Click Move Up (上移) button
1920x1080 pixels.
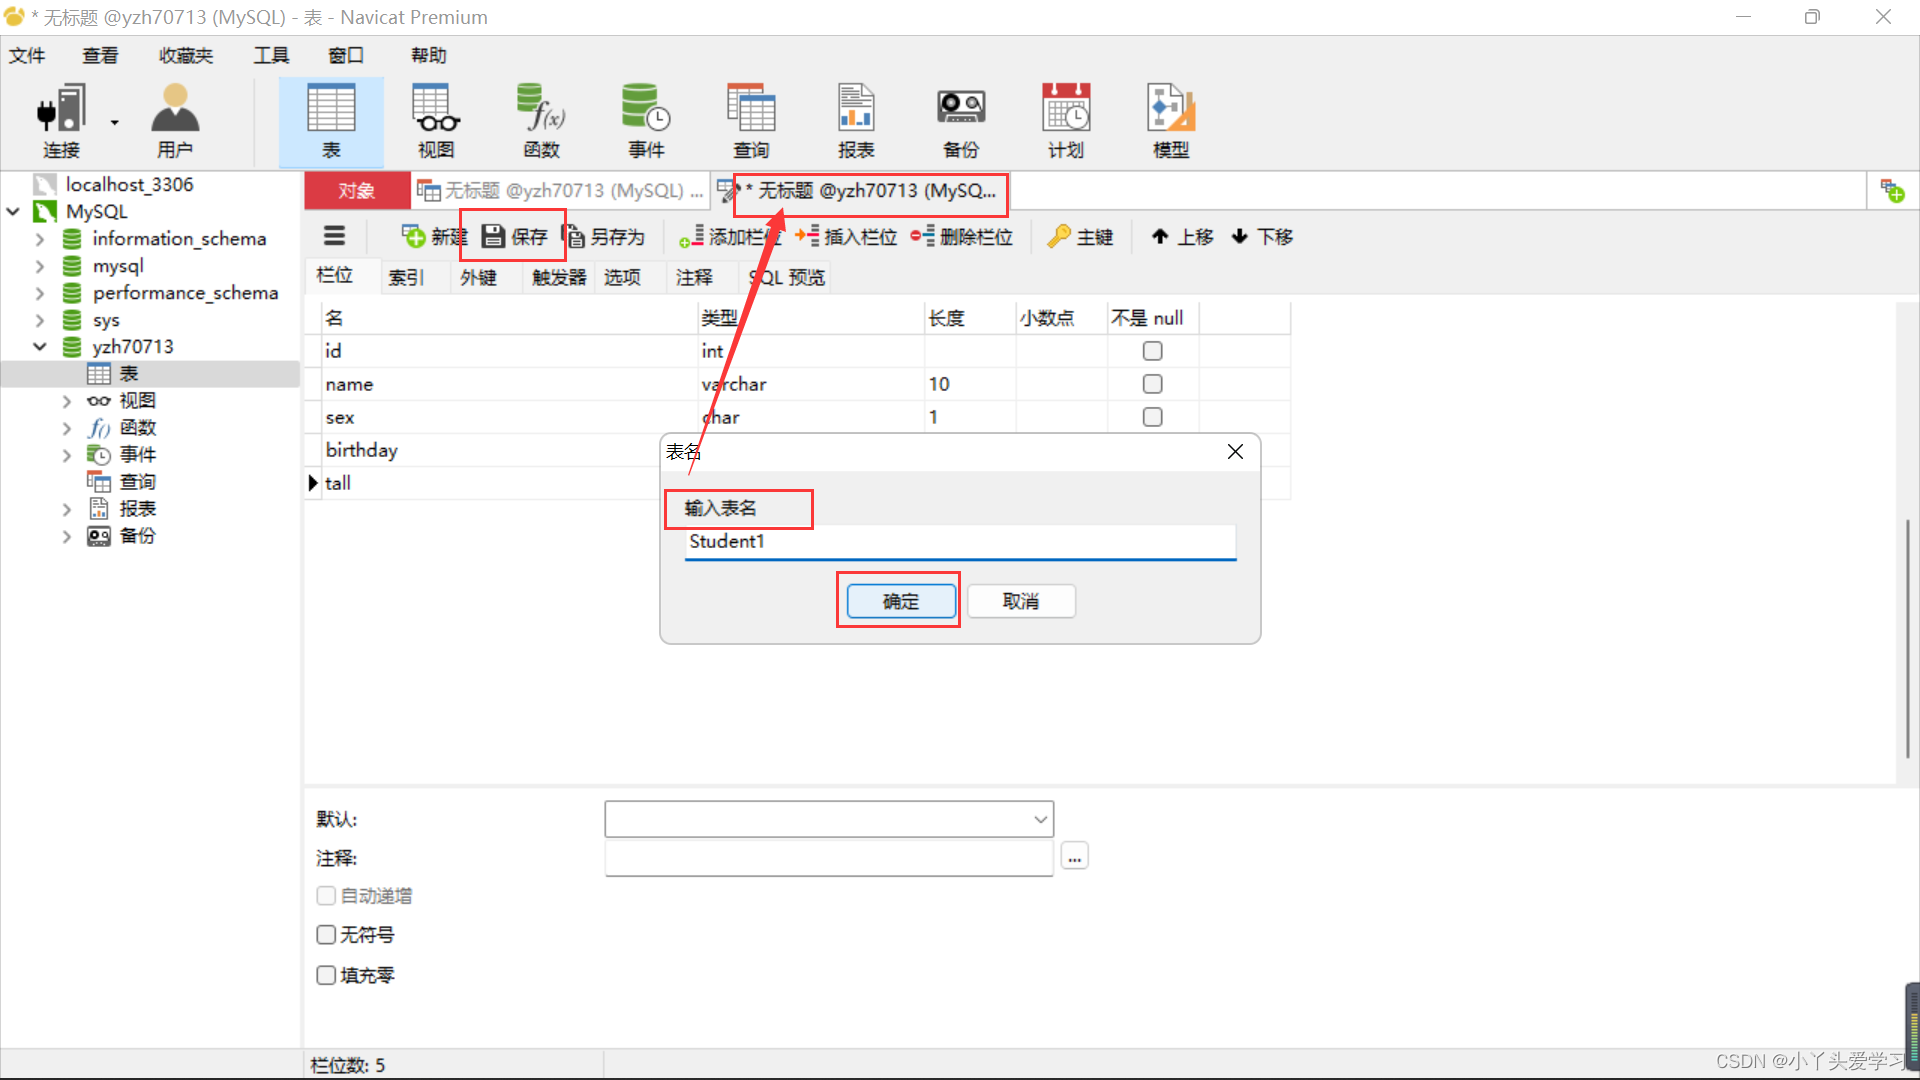pyautogui.click(x=1182, y=236)
